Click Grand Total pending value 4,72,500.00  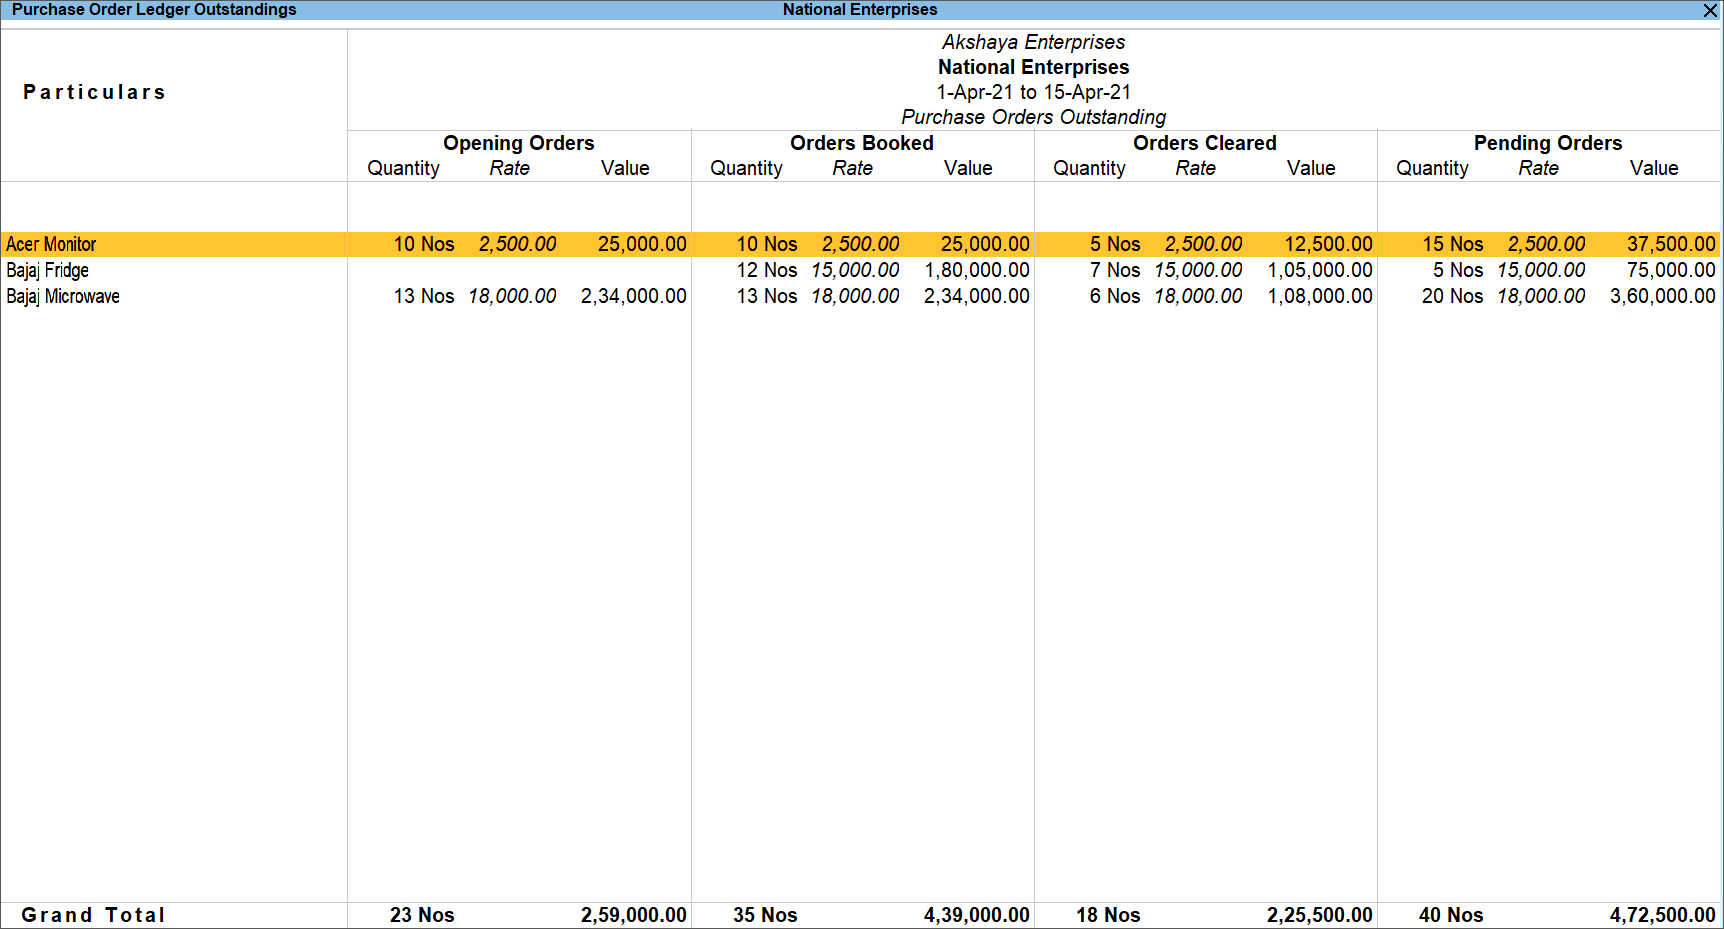pyautogui.click(x=1663, y=915)
